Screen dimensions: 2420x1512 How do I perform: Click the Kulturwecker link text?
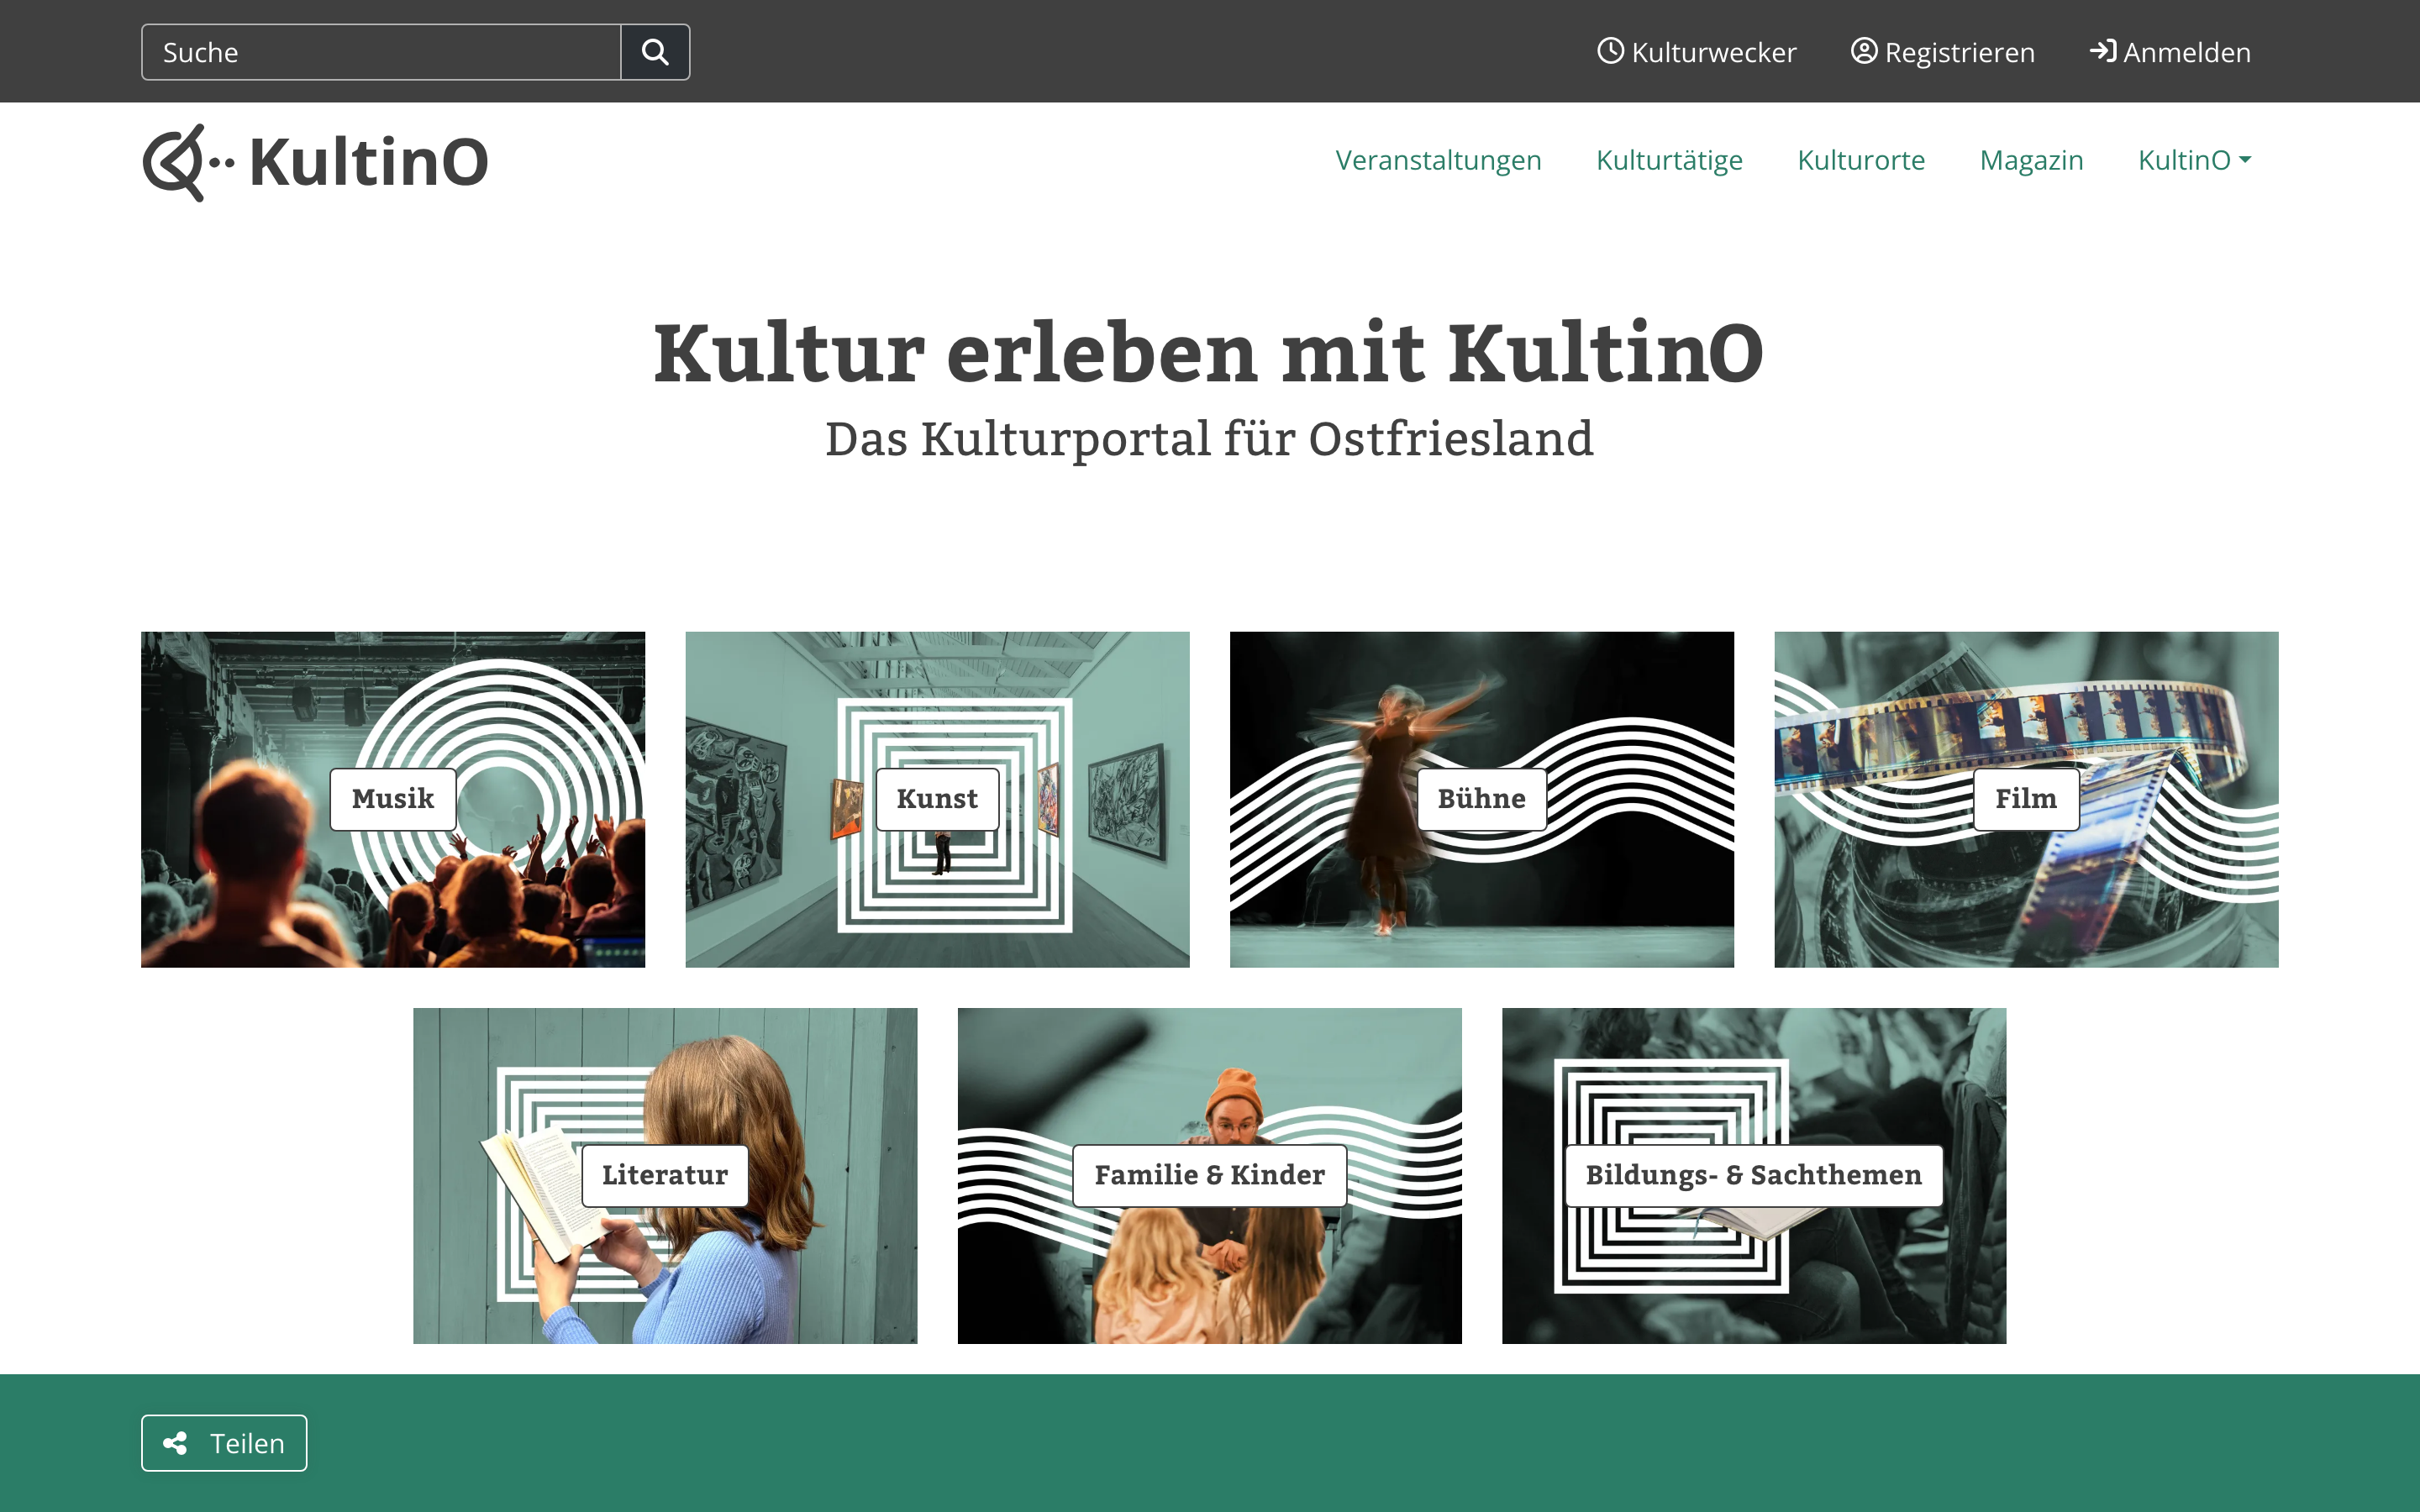(x=1714, y=52)
